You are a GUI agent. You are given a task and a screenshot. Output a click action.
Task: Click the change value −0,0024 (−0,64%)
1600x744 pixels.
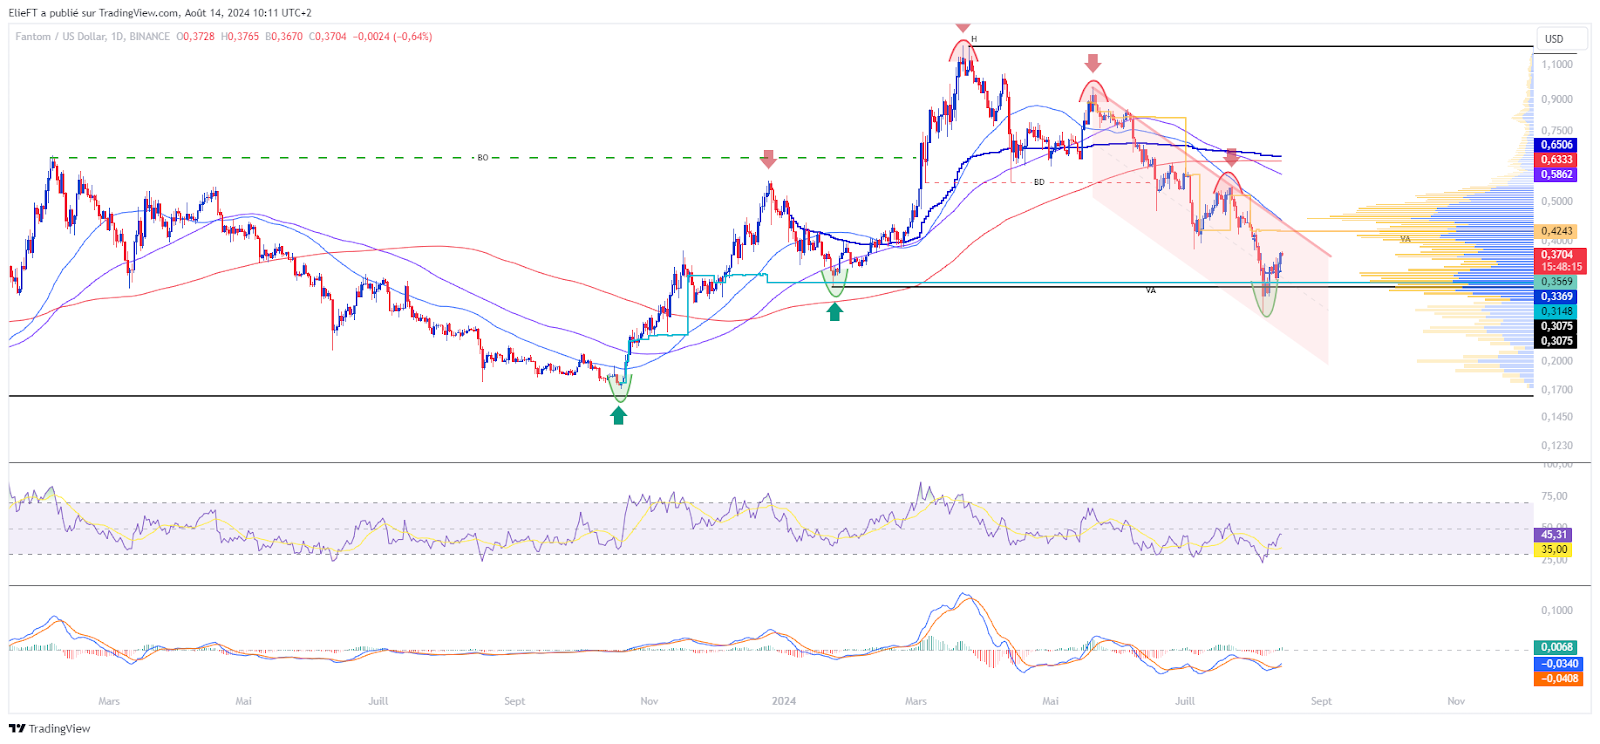pyautogui.click(x=393, y=36)
